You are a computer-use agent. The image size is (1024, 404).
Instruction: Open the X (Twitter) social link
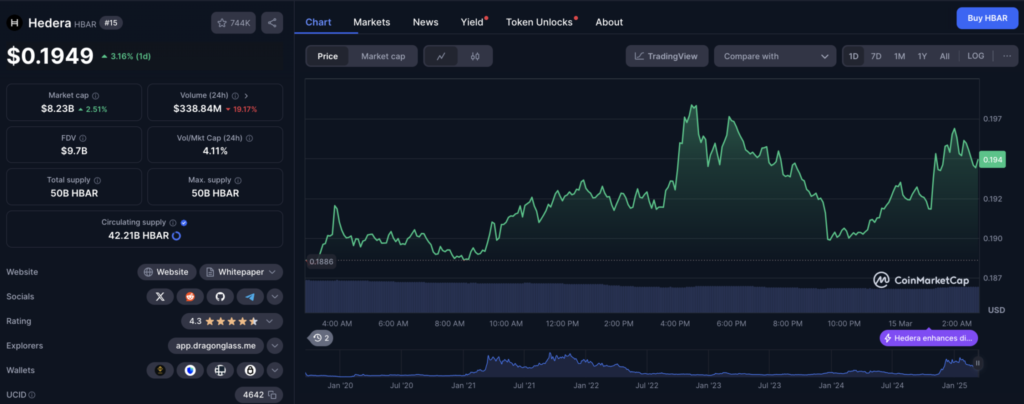click(160, 296)
